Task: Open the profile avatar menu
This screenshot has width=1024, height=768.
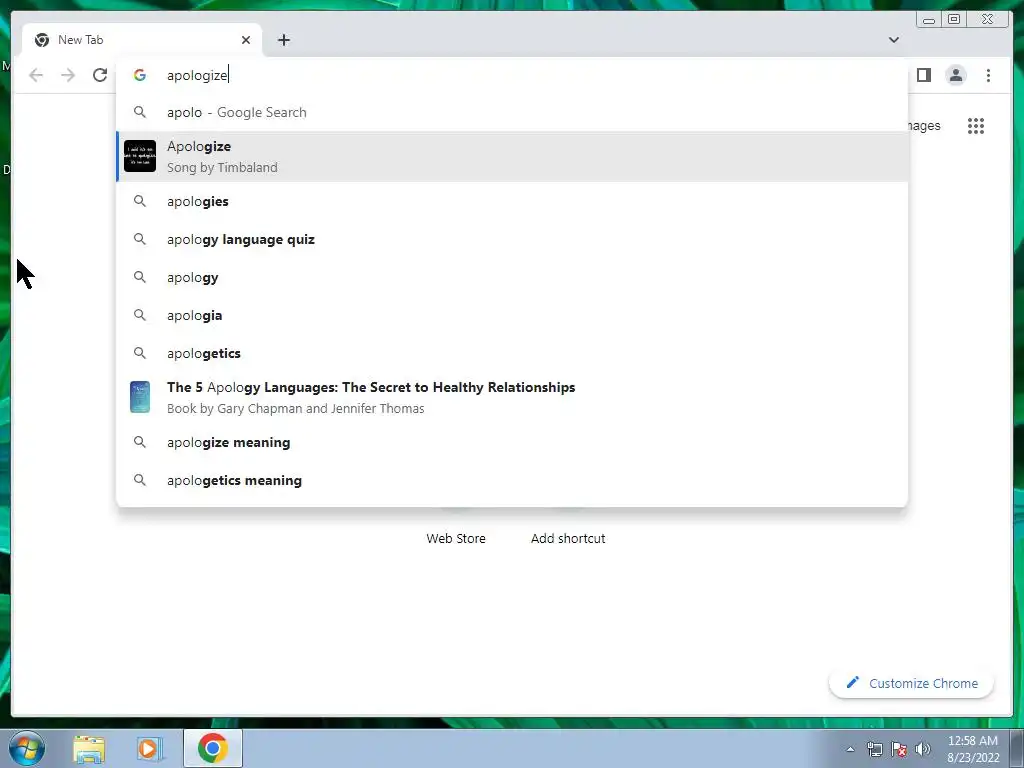Action: pos(955,75)
